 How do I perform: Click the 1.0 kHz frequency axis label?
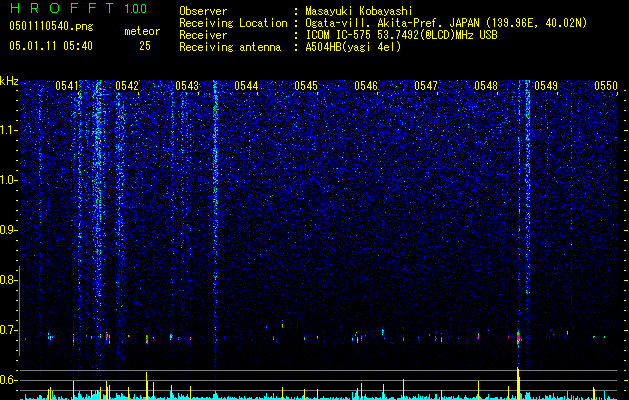8,180
